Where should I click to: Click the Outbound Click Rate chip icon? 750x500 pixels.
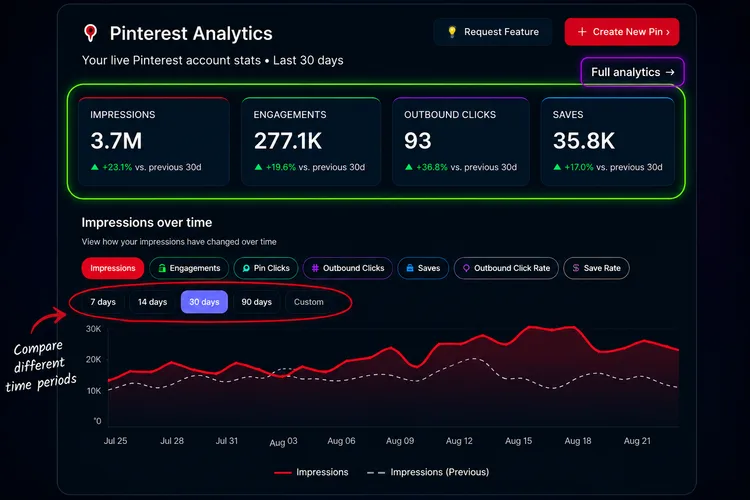pyautogui.click(x=466, y=268)
